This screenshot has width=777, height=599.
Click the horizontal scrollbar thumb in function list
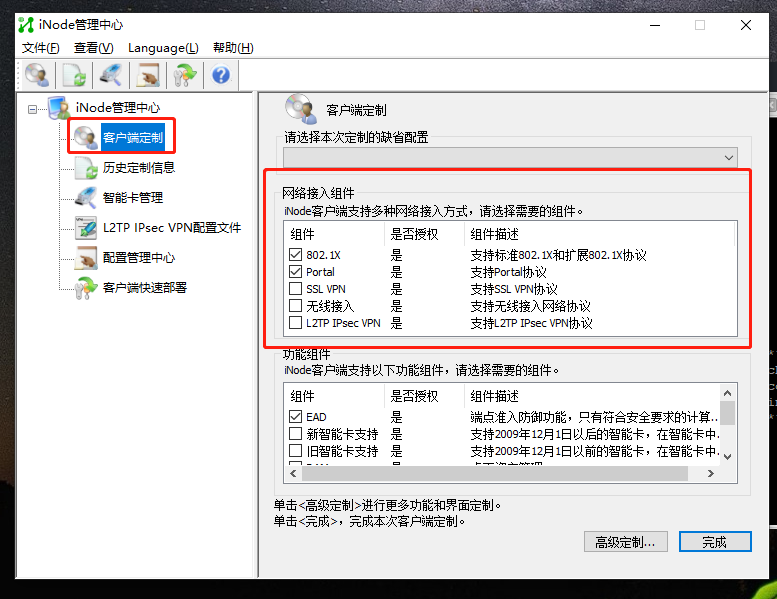point(495,474)
